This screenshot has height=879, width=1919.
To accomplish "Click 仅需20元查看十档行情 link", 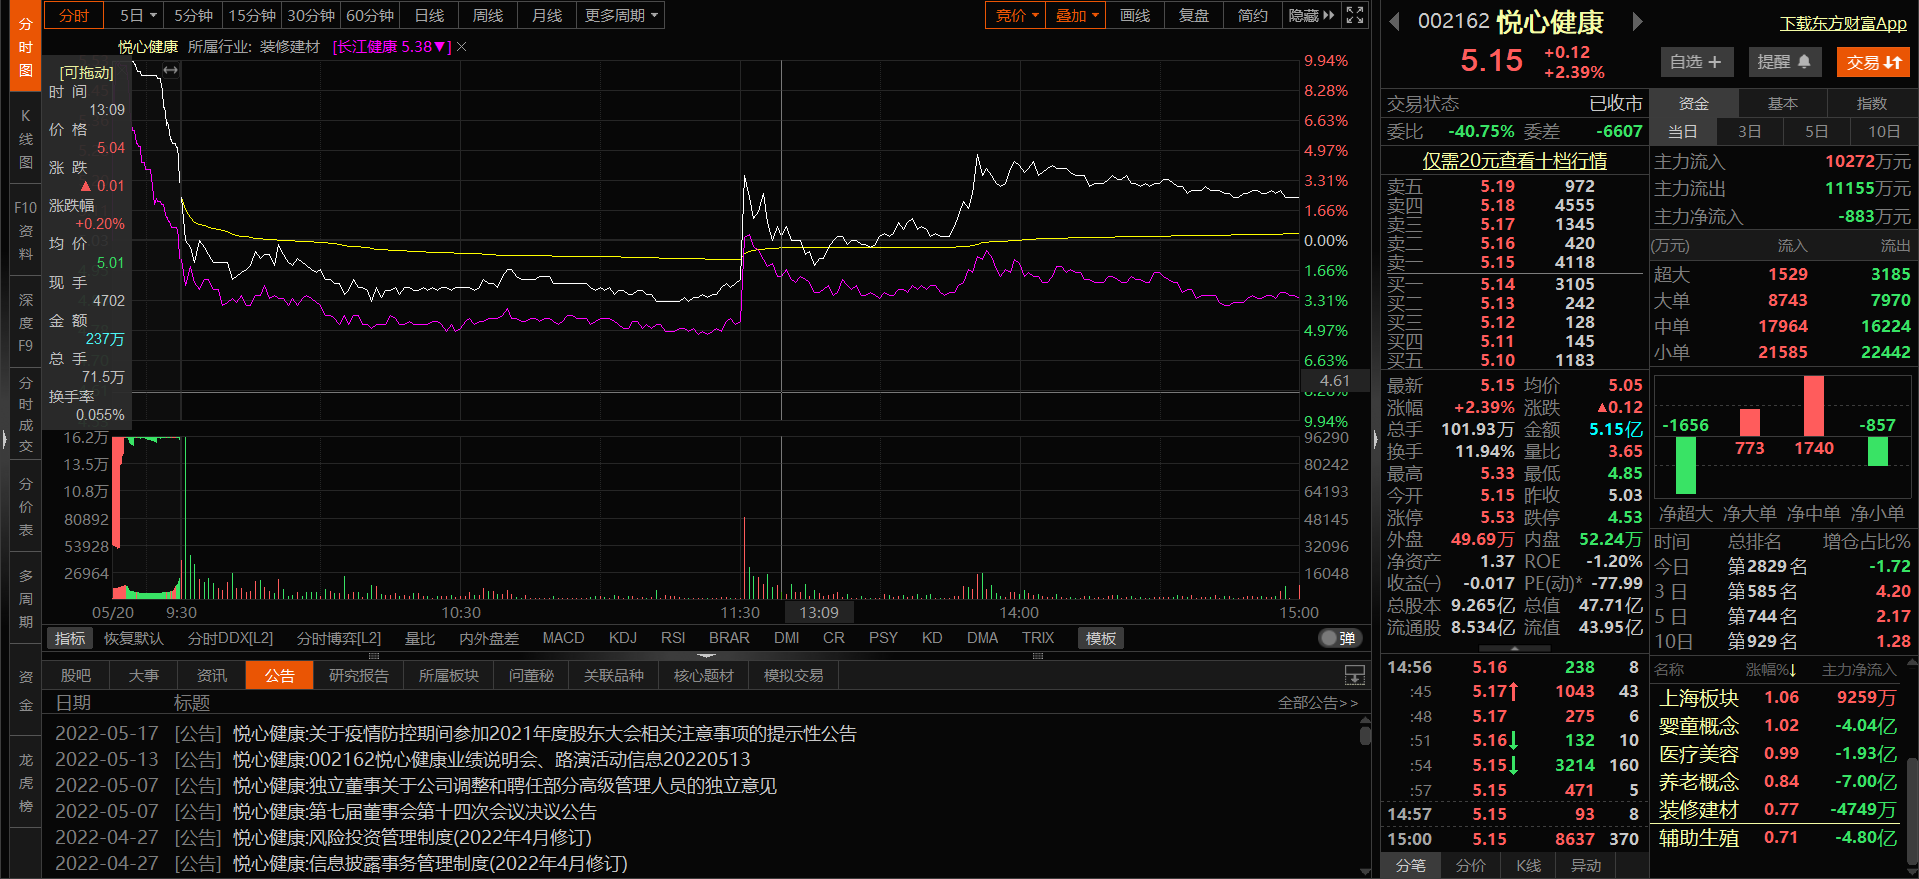I will click(x=1514, y=160).
